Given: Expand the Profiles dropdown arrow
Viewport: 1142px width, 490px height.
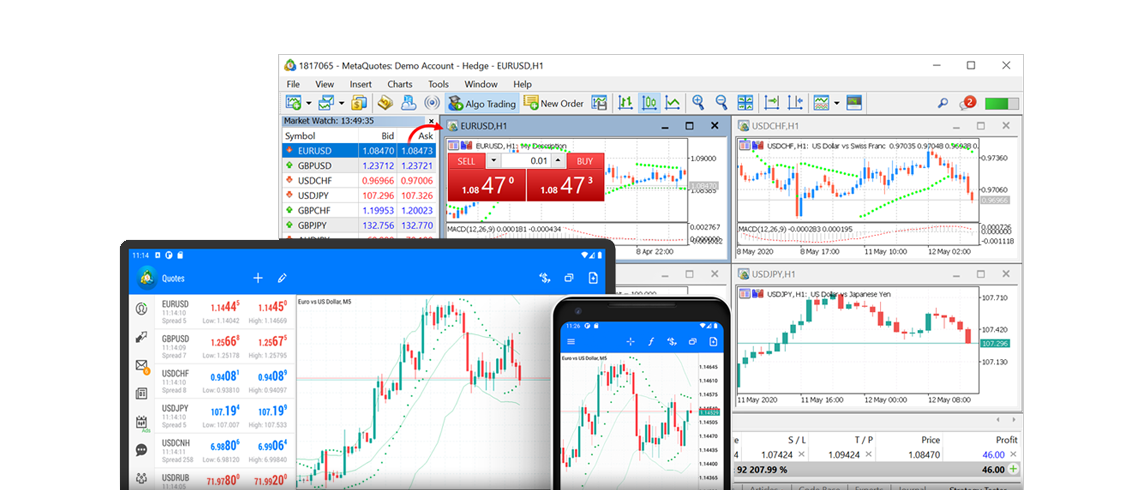Looking at the screenshot, I should (x=341, y=103).
